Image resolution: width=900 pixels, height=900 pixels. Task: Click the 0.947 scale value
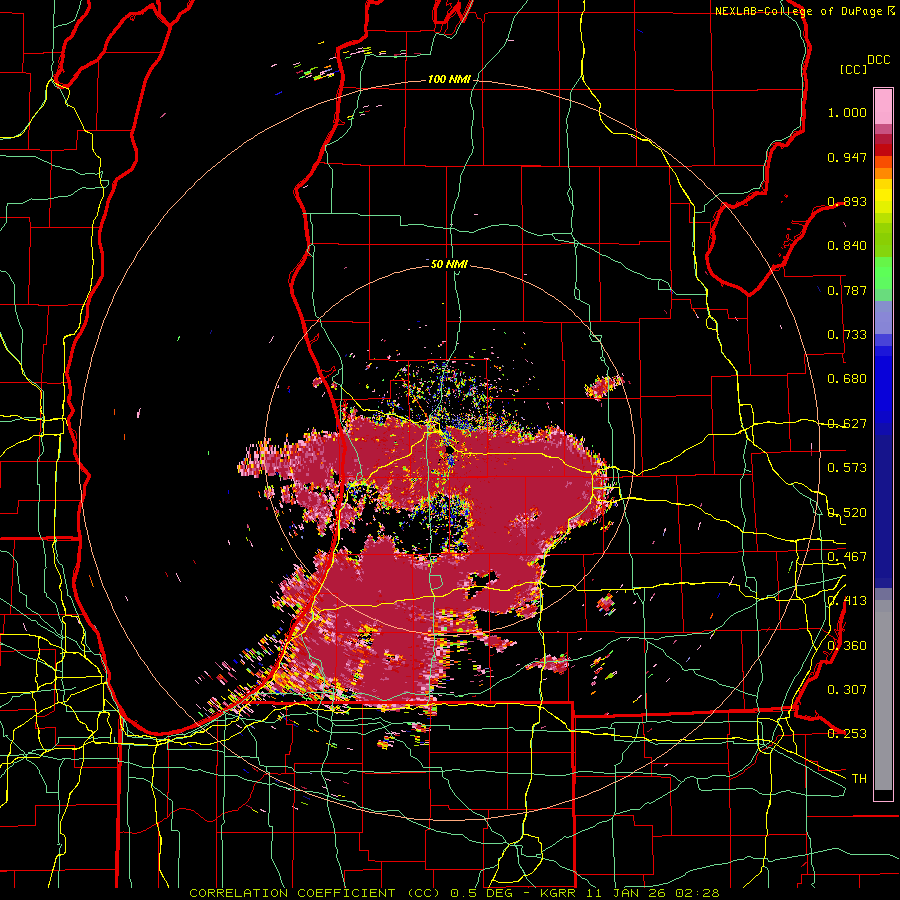[847, 157]
